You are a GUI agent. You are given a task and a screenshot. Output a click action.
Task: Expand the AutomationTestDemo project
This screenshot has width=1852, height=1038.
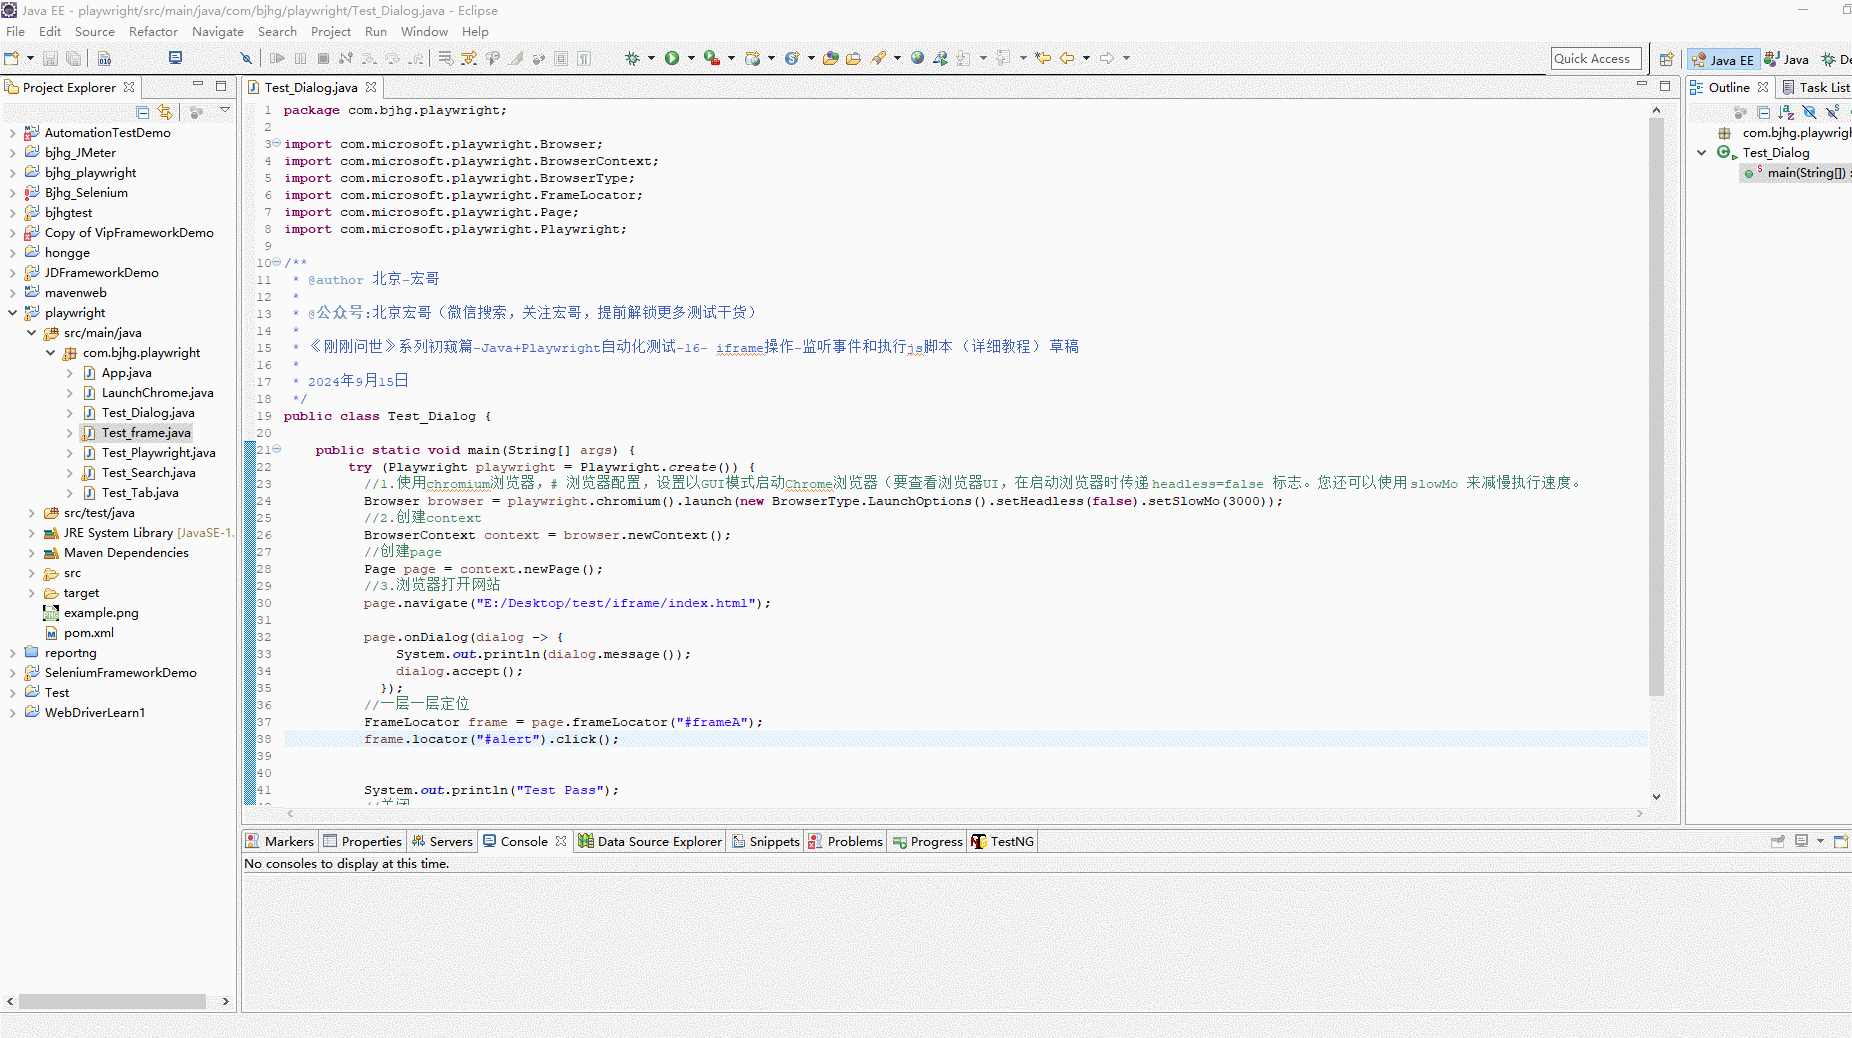(x=12, y=133)
